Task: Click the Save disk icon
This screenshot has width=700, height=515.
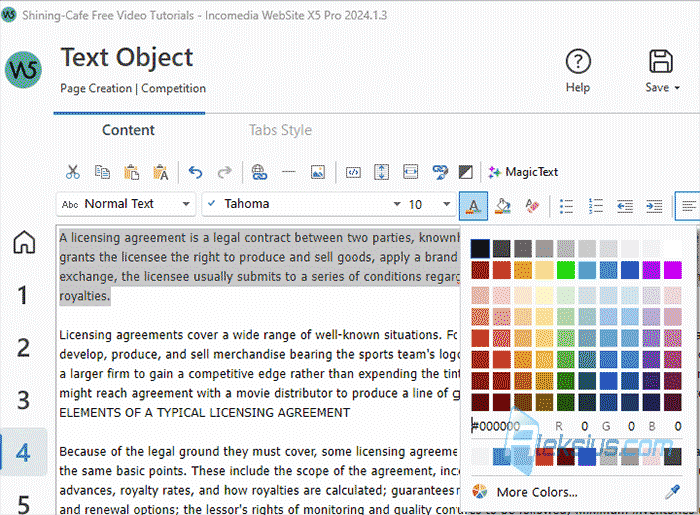Action: (661, 62)
